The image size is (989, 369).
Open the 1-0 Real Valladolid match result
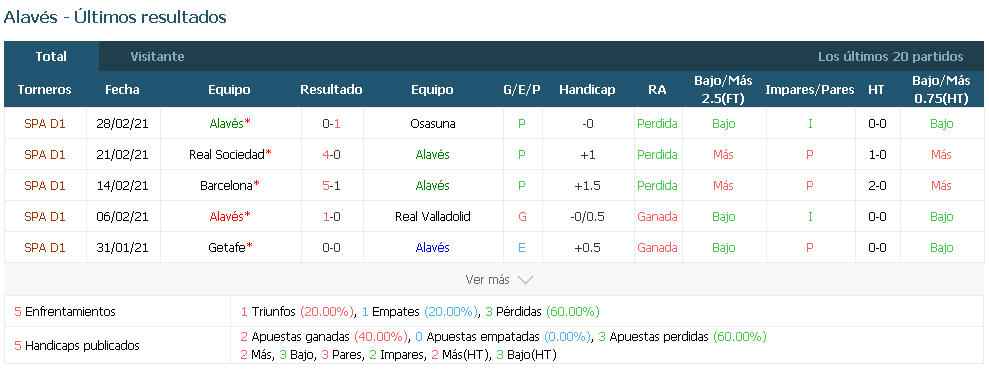(331, 217)
